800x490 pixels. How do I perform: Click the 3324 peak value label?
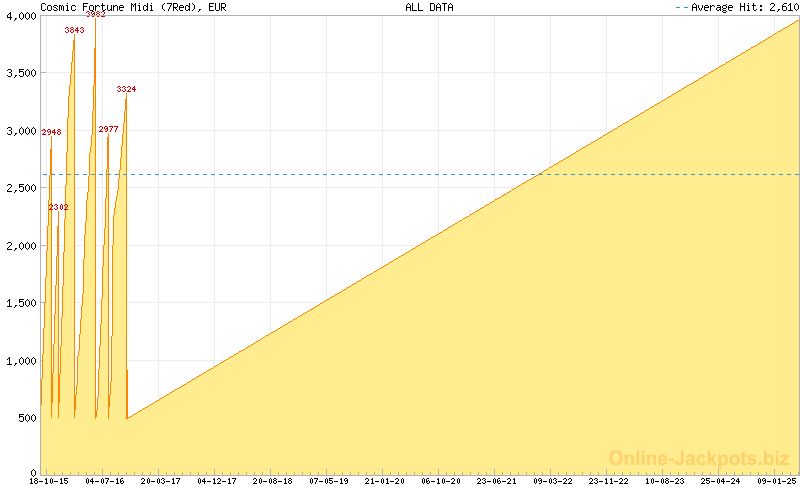point(126,90)
